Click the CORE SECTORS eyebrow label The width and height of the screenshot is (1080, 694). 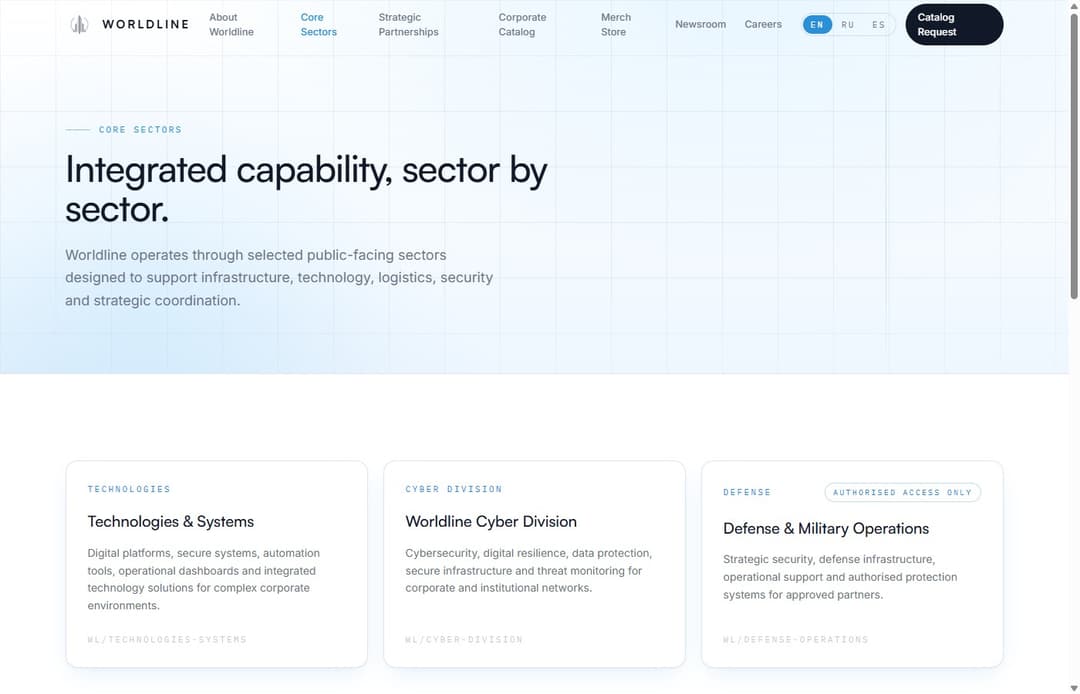tap(140, 129)
